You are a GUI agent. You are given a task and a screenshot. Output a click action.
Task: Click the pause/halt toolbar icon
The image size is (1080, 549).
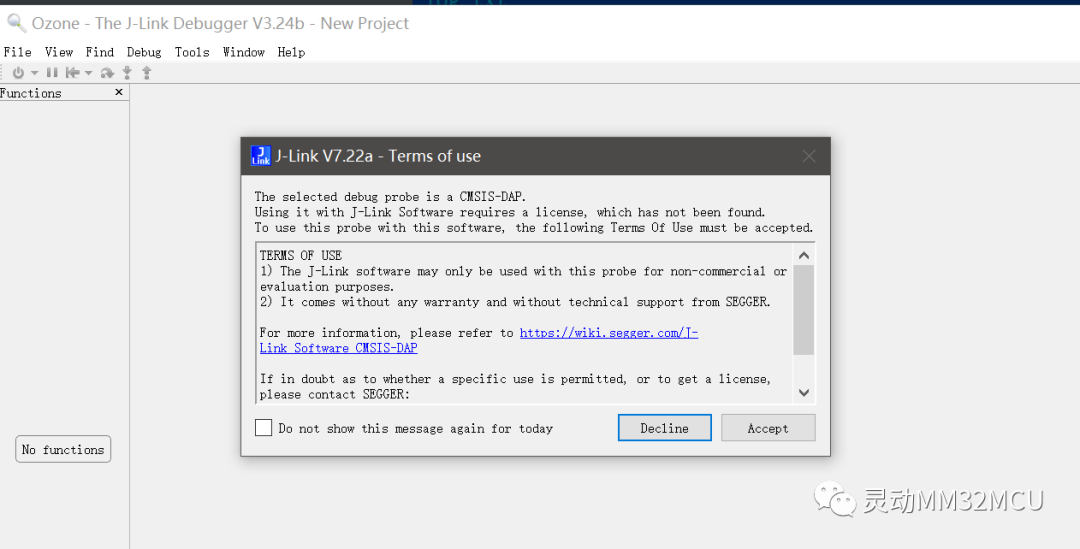pos(52,72)
